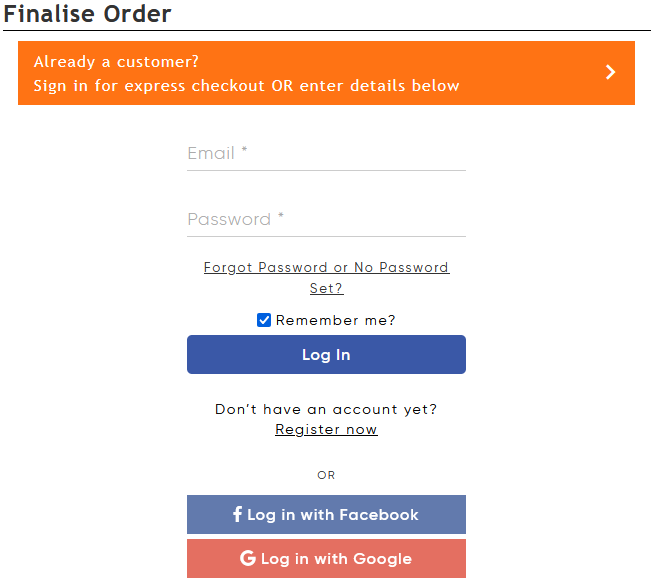
Task: Click the "Remember me?" label text
Action: point(336,320)
